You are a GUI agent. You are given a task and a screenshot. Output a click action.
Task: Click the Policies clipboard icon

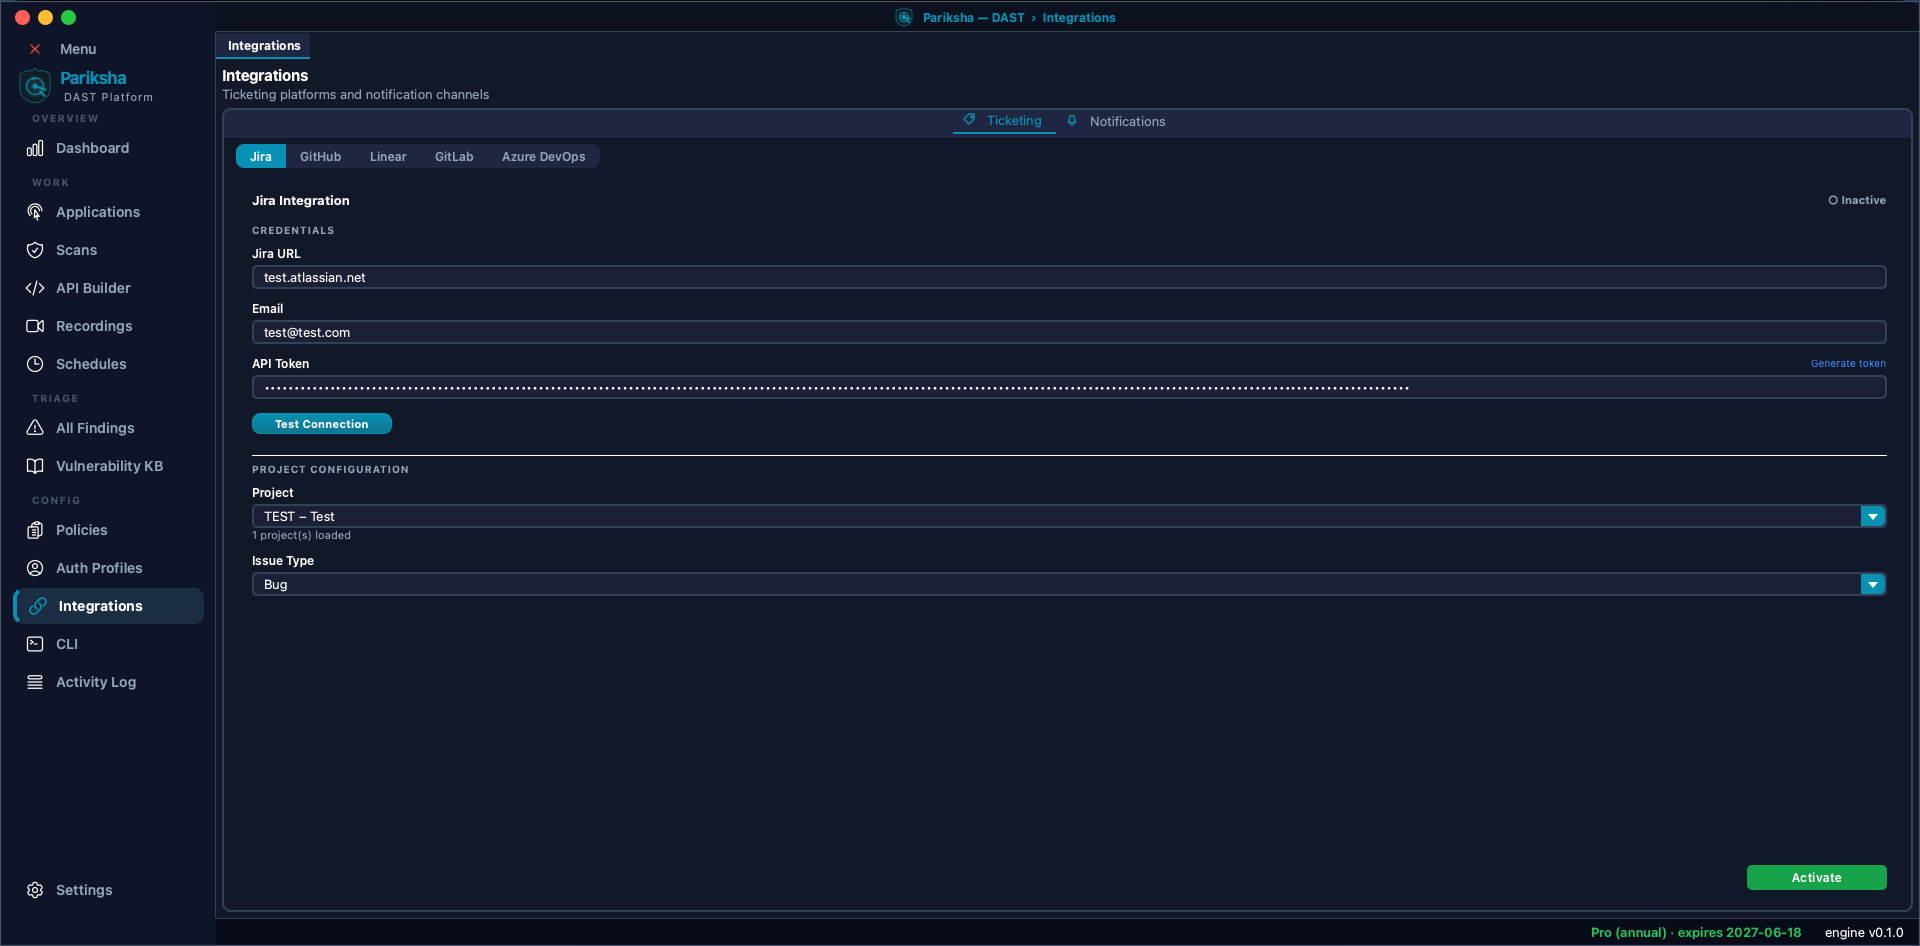[35, 530]
